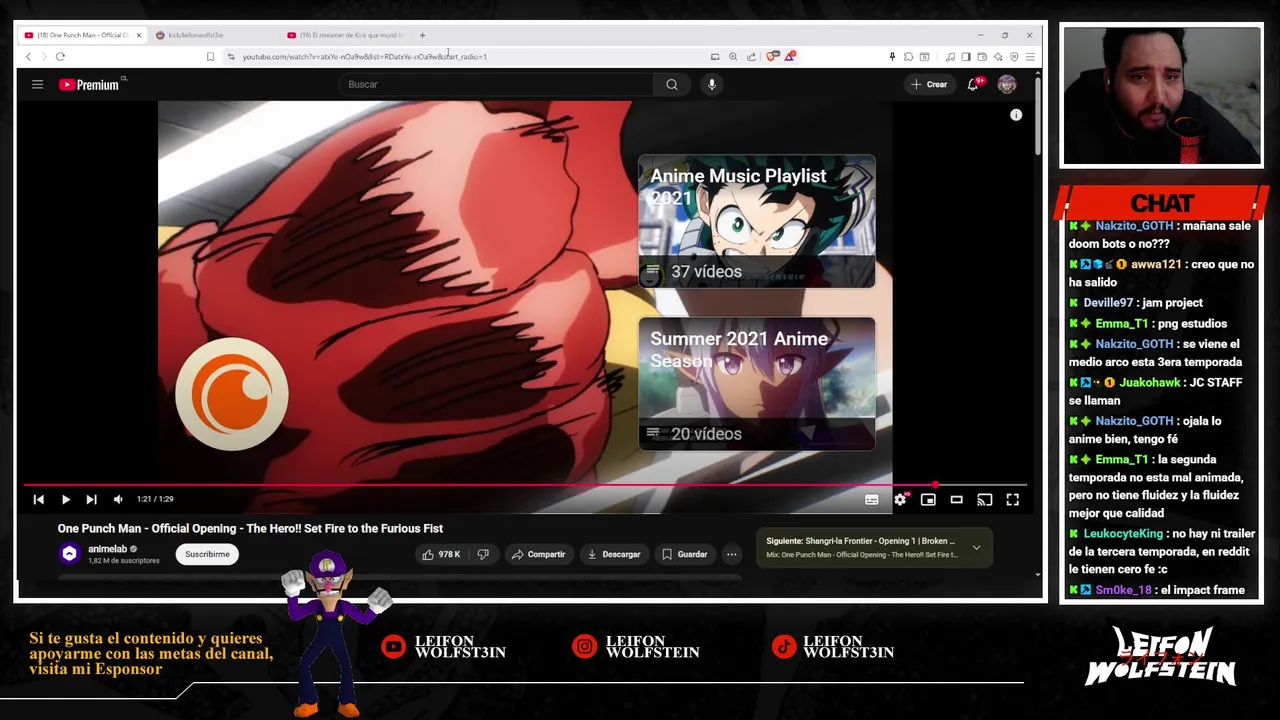This screenshot has height=720, width=1280.
Task: Cast video to a TV
Action: pos(984,499)
